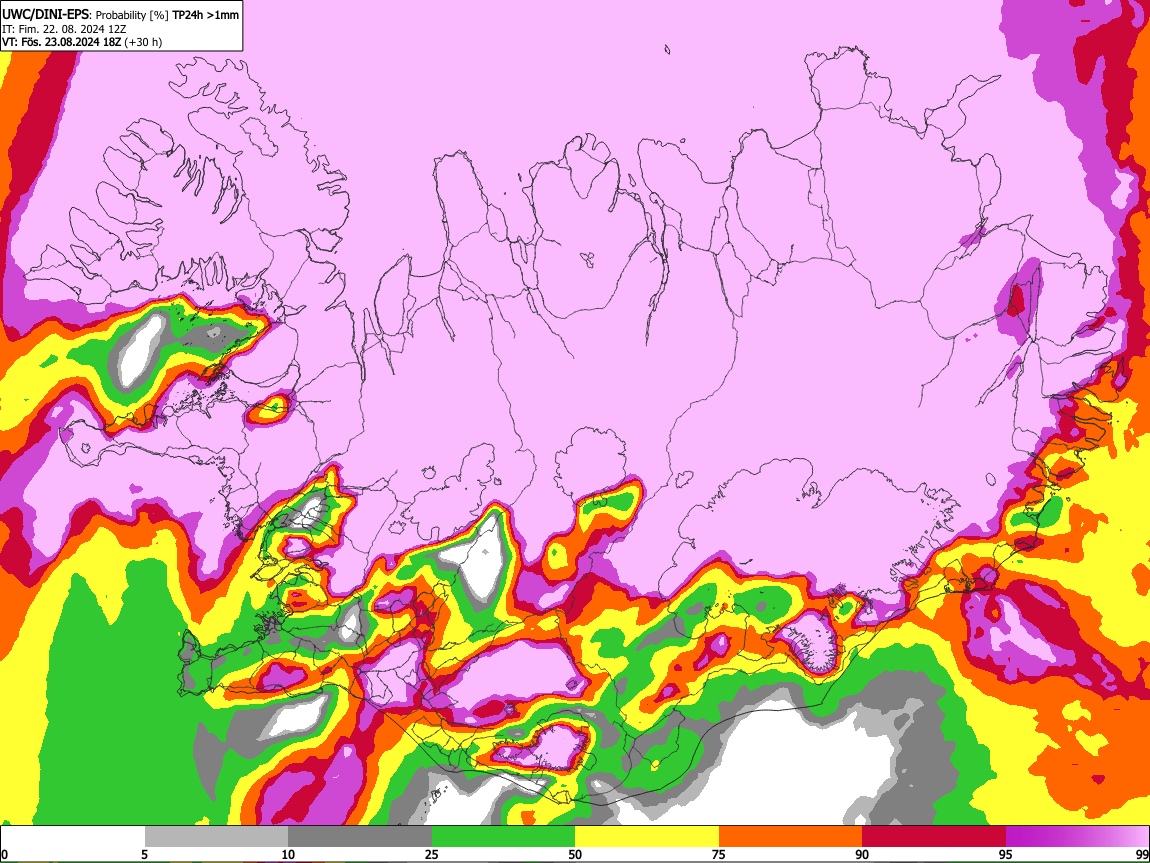Viewport: 1150px width, 863px height.
Task: Click the green 25–50% legend swatch
Action: [503, 837]
